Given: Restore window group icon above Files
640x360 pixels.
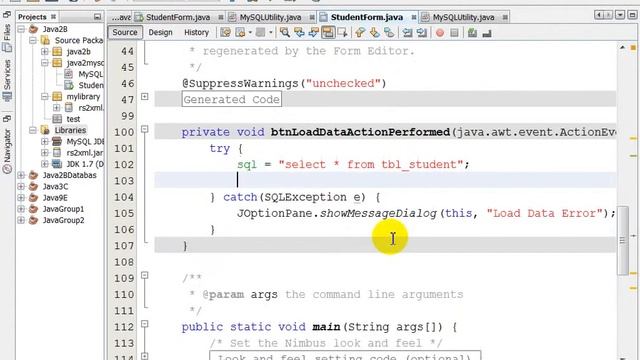Looking at the screenshot, I should pos(7,15).
